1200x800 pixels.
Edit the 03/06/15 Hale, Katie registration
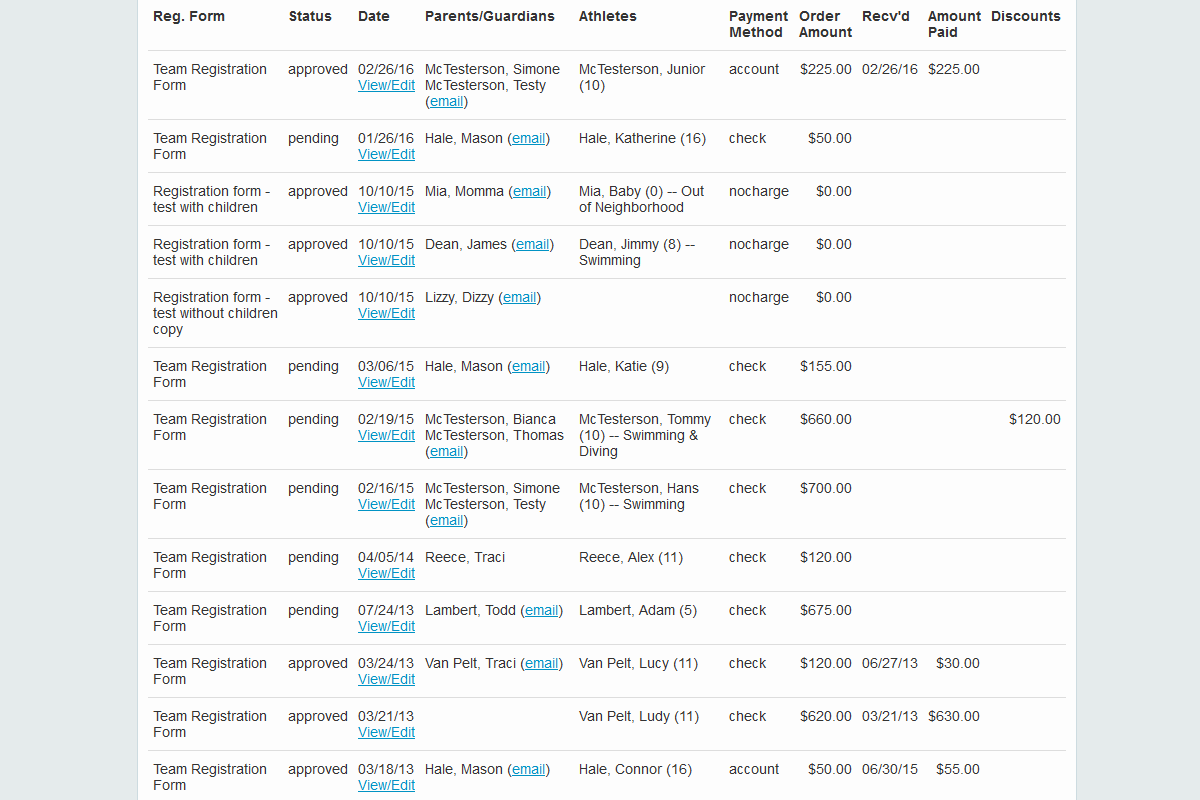tap(386, 383)
